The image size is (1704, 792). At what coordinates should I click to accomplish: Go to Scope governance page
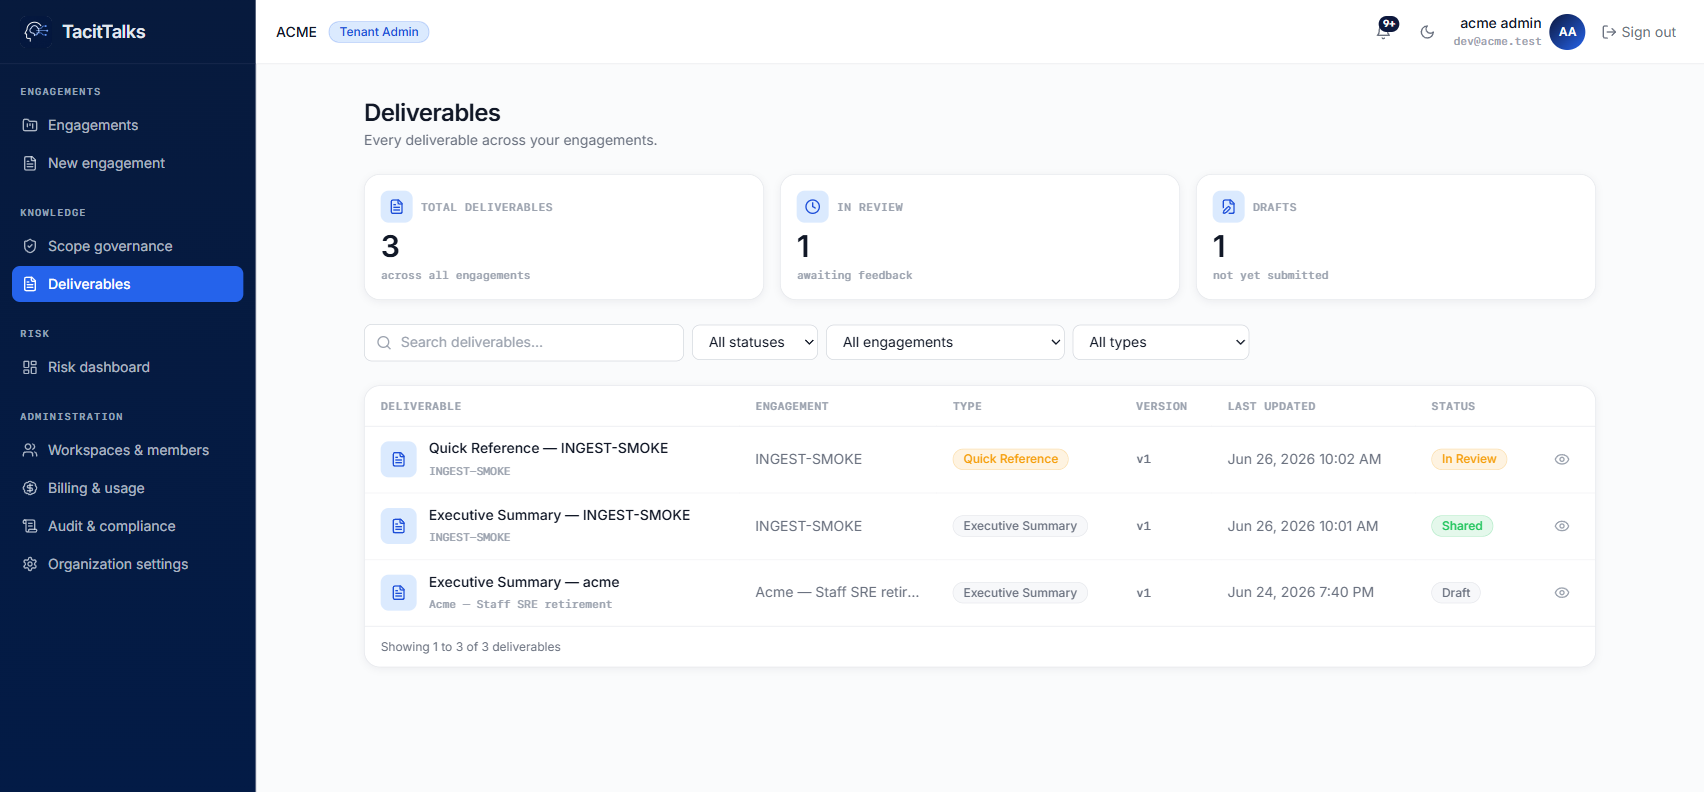(x=127, y=246)
